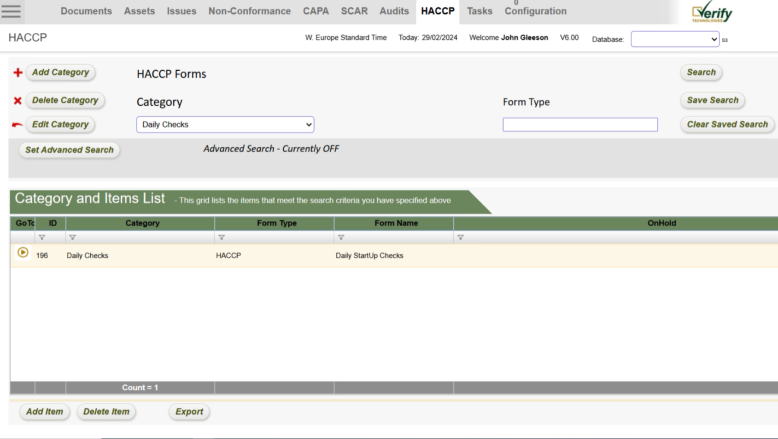
Task: Open the ID column filter icon
Action: (x=42, y=238)
